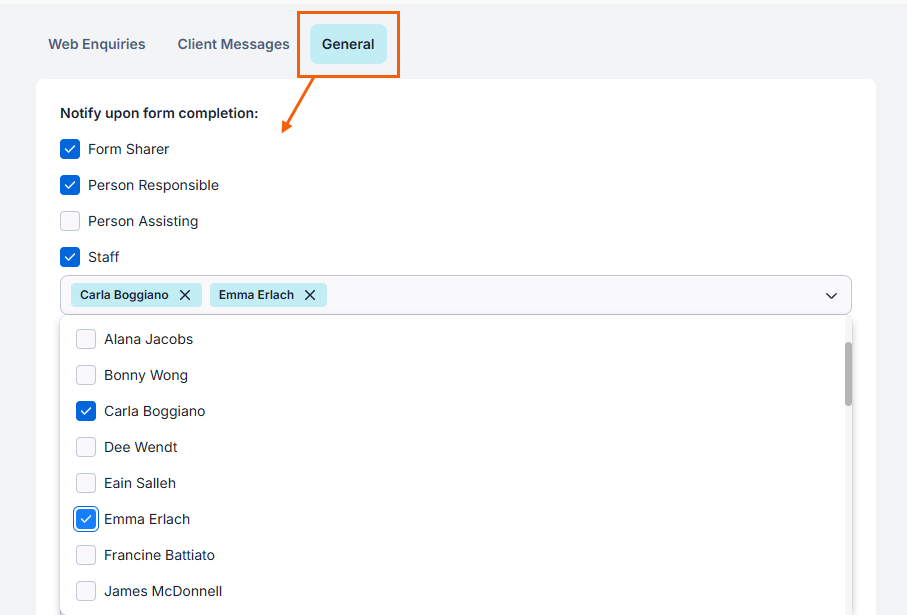The image size is (907, 615).
Task: Select Francine Battiato checkbox
Action: 87,555
